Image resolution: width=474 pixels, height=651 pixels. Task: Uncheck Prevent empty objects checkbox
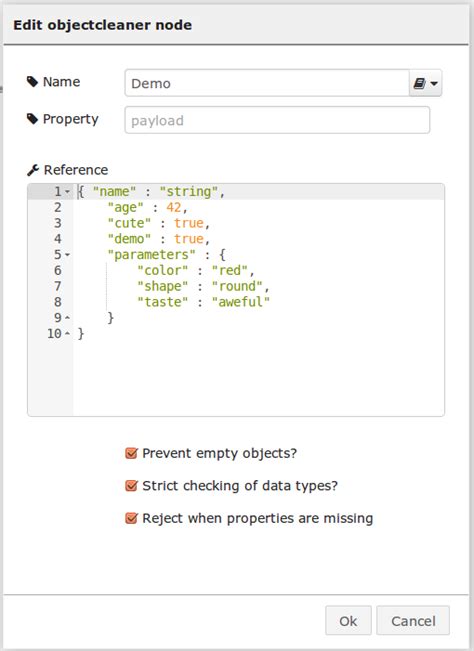click(131, 453)
